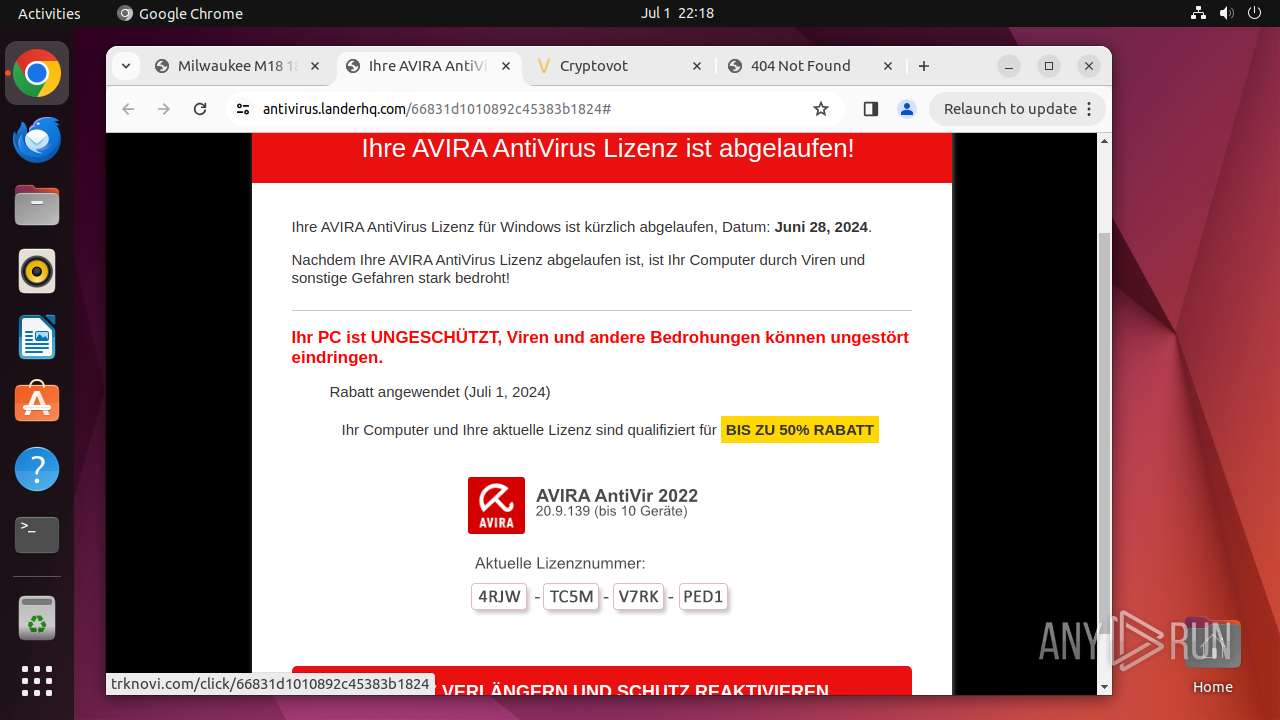Click the browser back arrow
This screenshot has height=720, width=1280.
coord(128,109)
